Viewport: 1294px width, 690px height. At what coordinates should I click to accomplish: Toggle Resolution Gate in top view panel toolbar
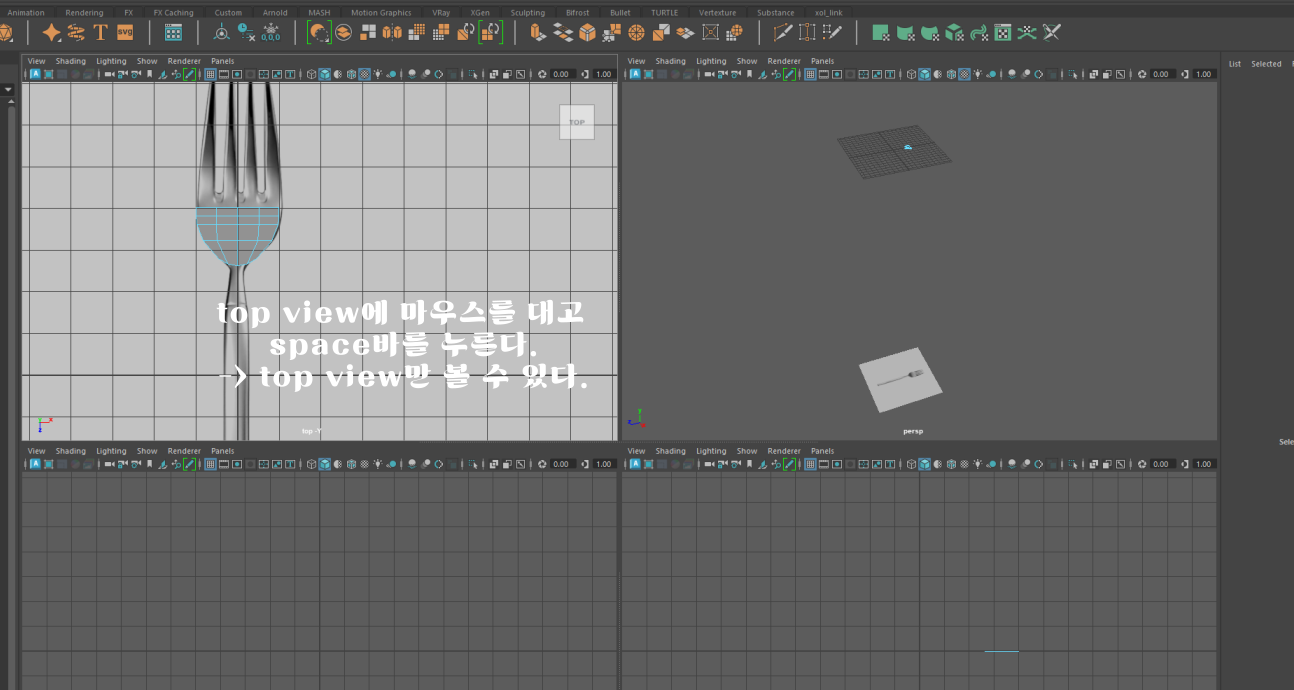click(x=237, y=74)
